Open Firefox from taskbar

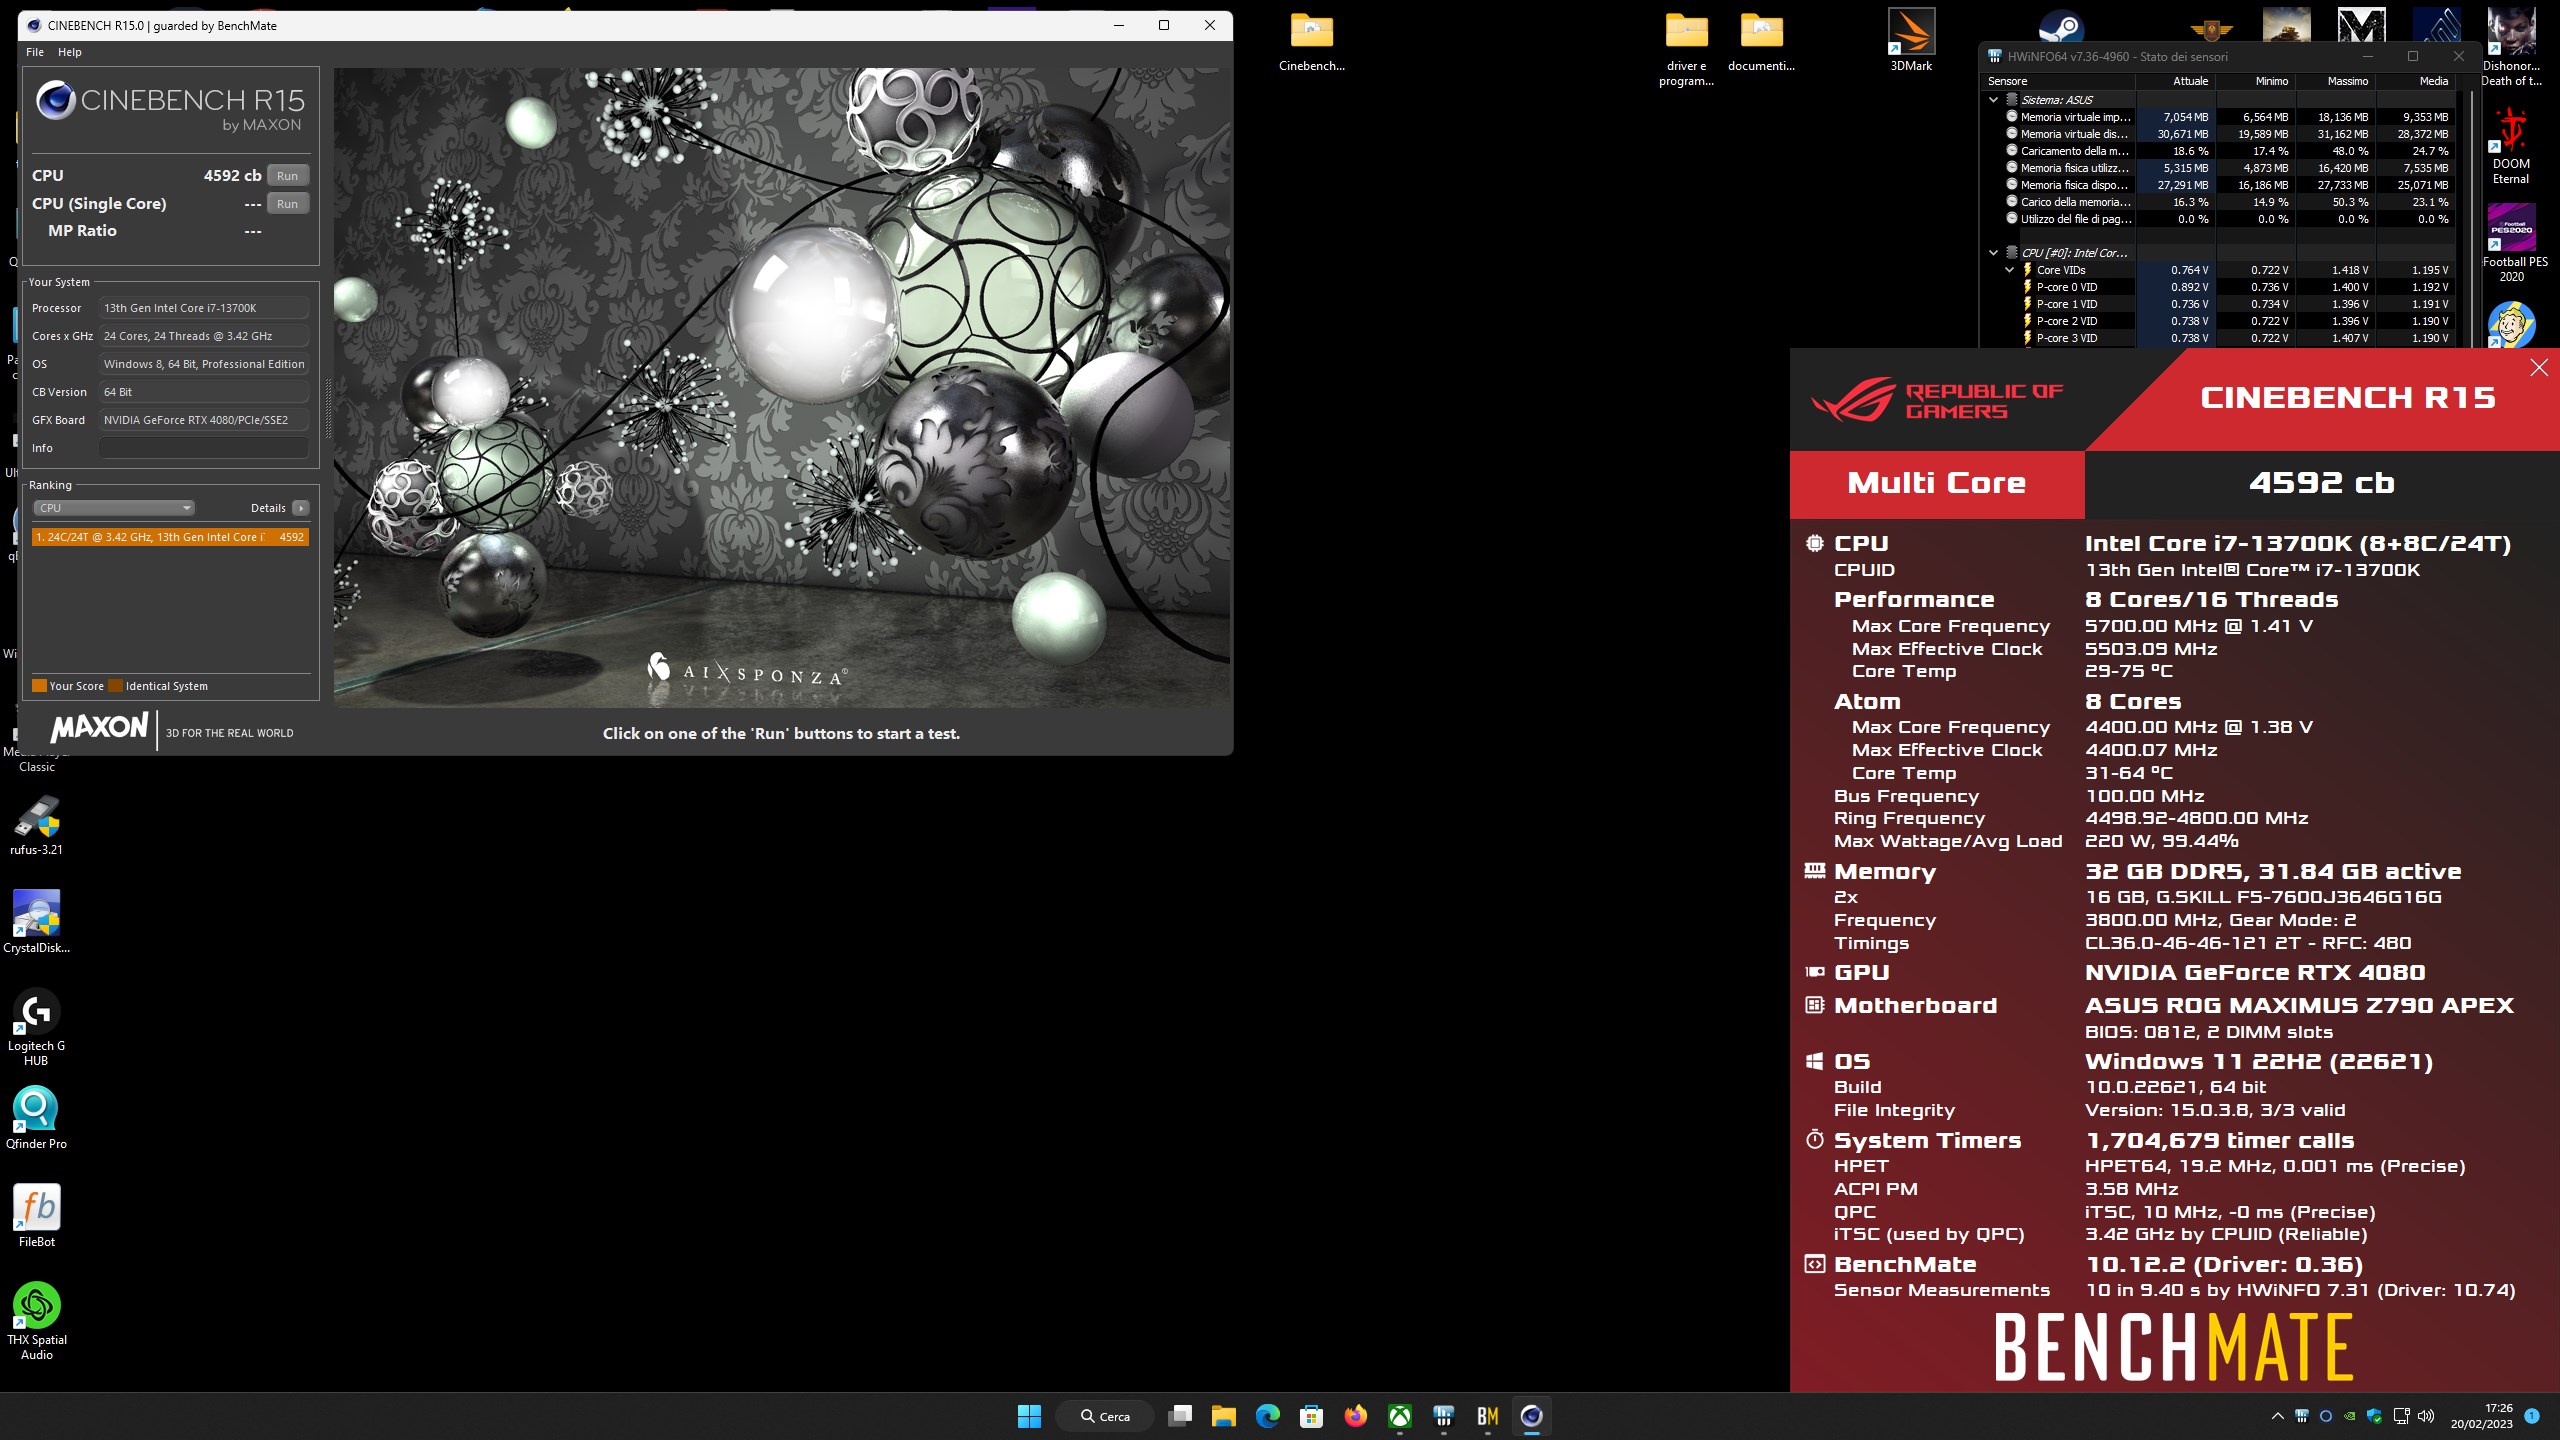[x=1356, y=1416]
